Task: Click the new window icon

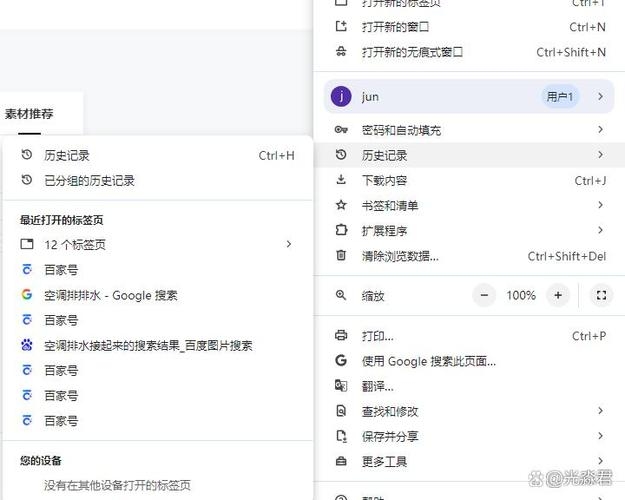Action: [341, 27]
